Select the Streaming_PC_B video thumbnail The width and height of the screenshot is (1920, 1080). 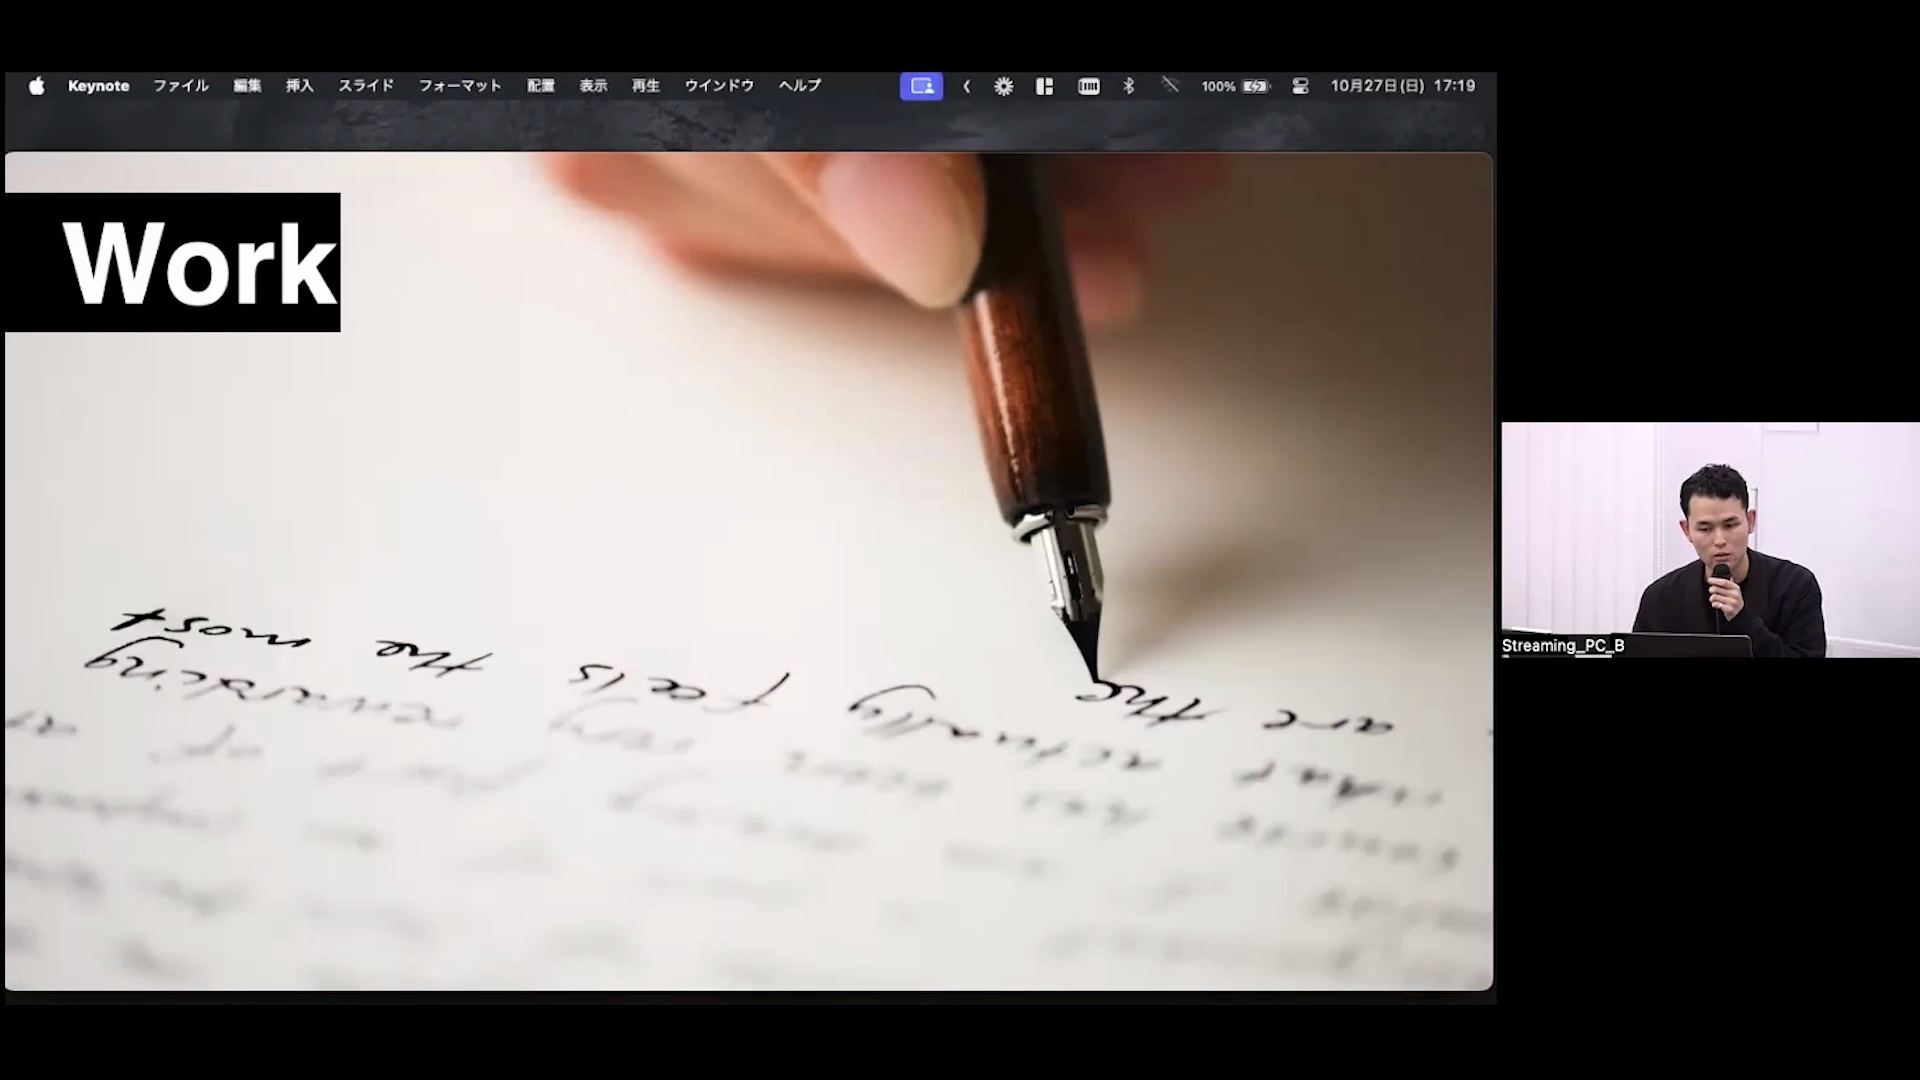[x=1710, y=540]
